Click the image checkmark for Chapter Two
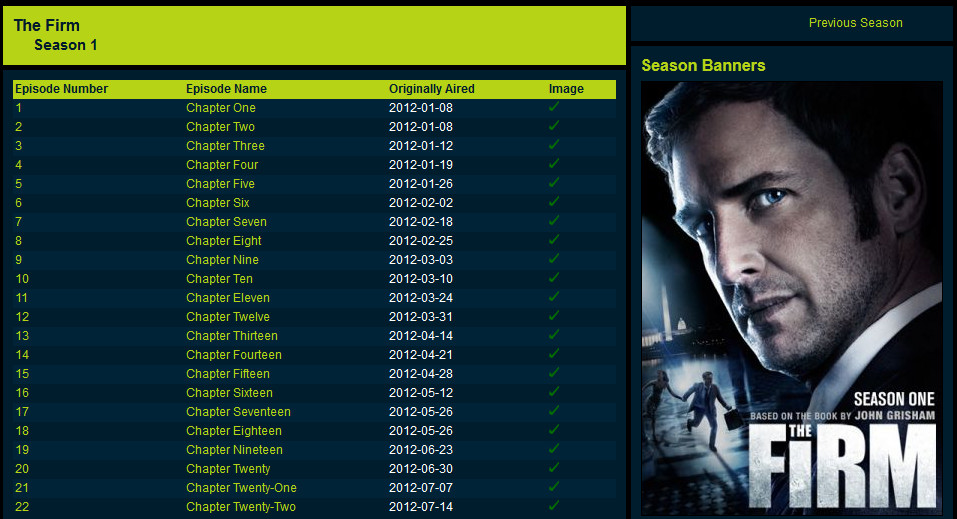The height and width of the screenshot is (519, 957). pyautogui.click(x=554, y=126)
